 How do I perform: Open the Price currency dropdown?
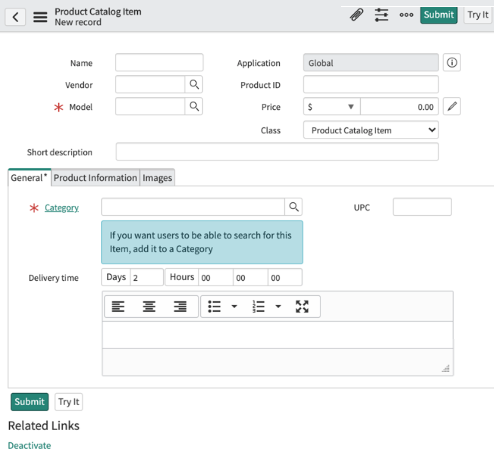click(332, 107)
